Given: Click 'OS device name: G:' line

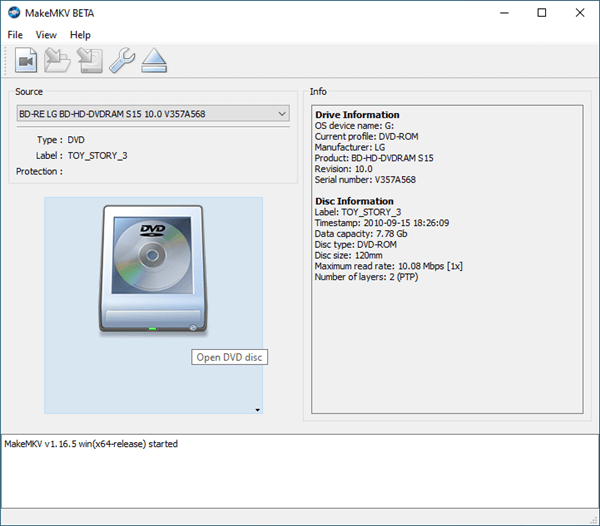Looking at the screenshot, I should [x=354, y=126].
